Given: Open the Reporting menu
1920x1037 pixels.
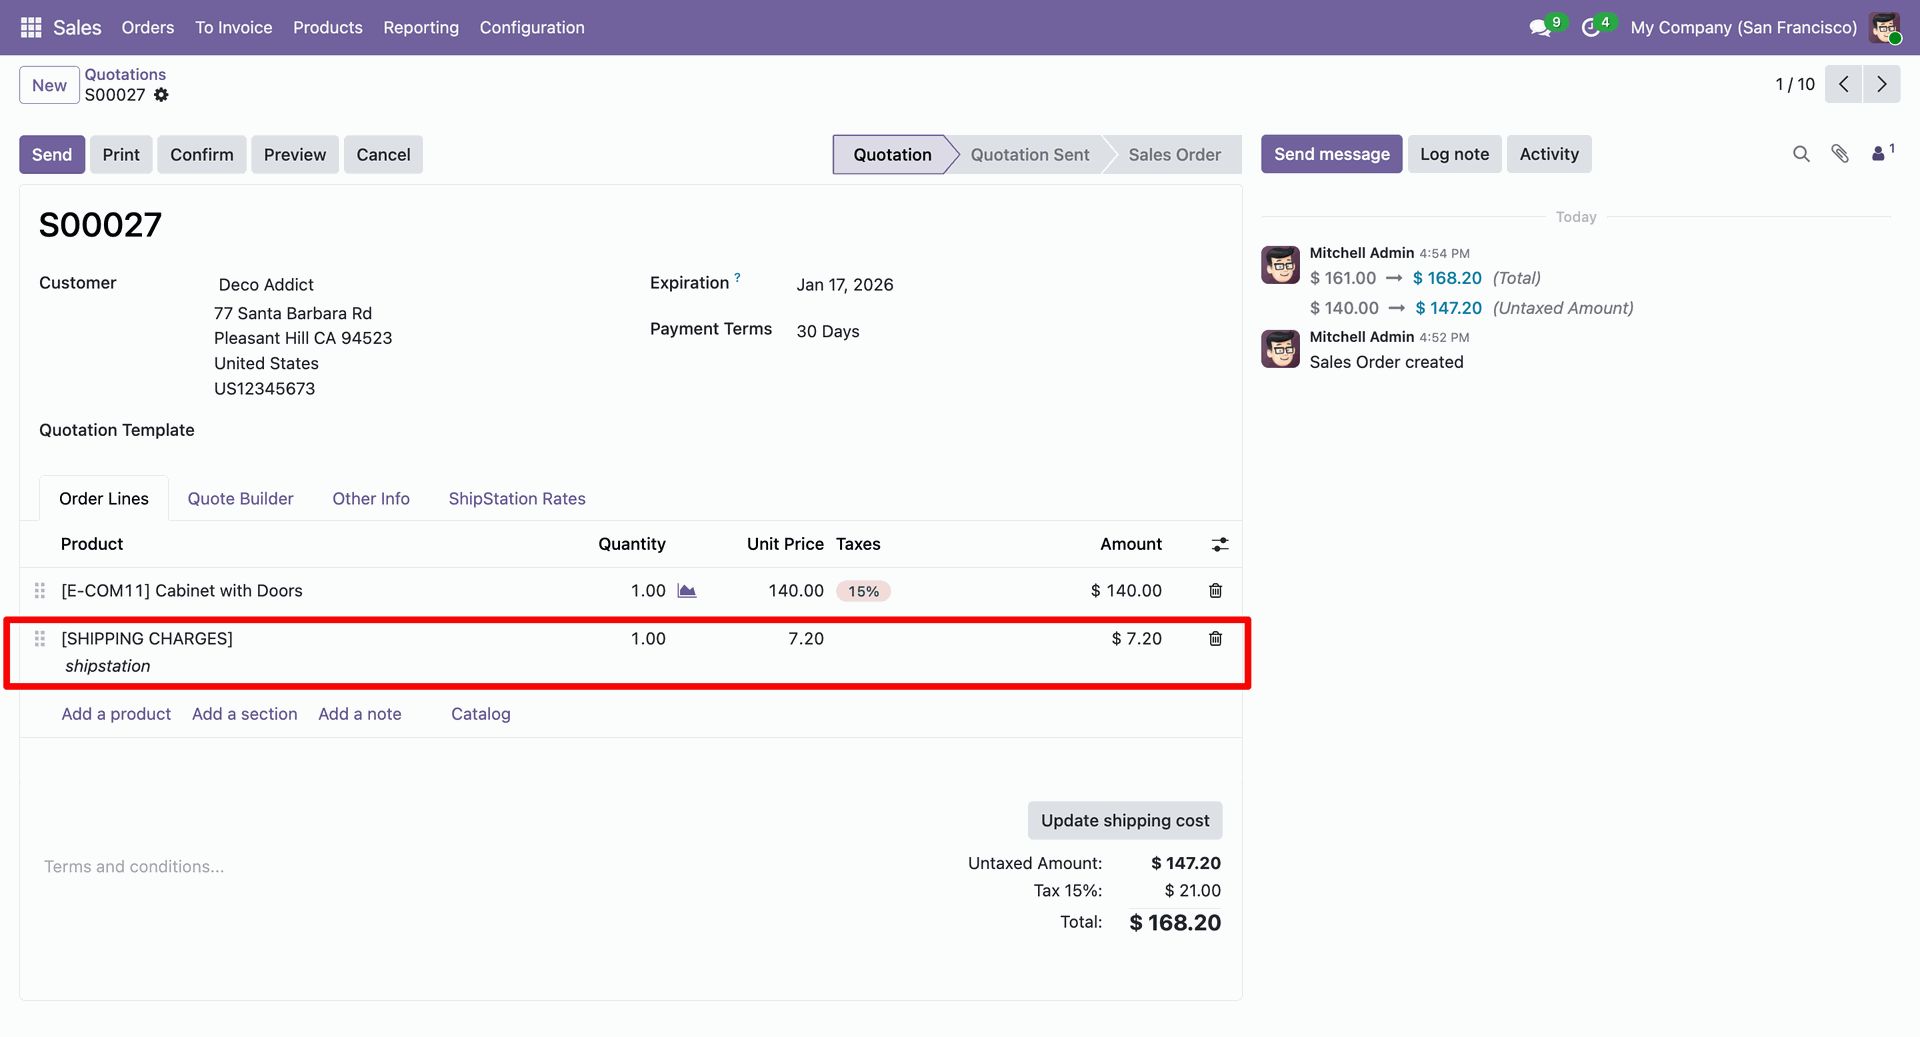Looking at the screenshot, I should tap(421, 28).
